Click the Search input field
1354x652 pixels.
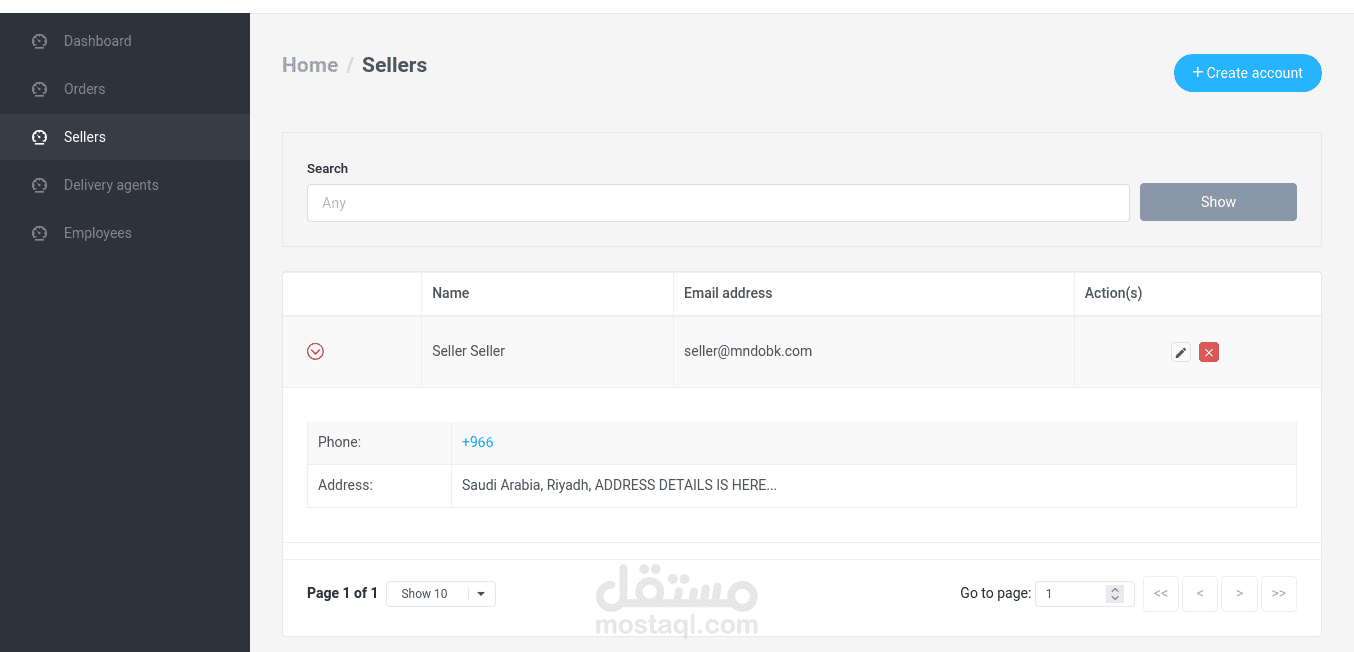(718, 203)
